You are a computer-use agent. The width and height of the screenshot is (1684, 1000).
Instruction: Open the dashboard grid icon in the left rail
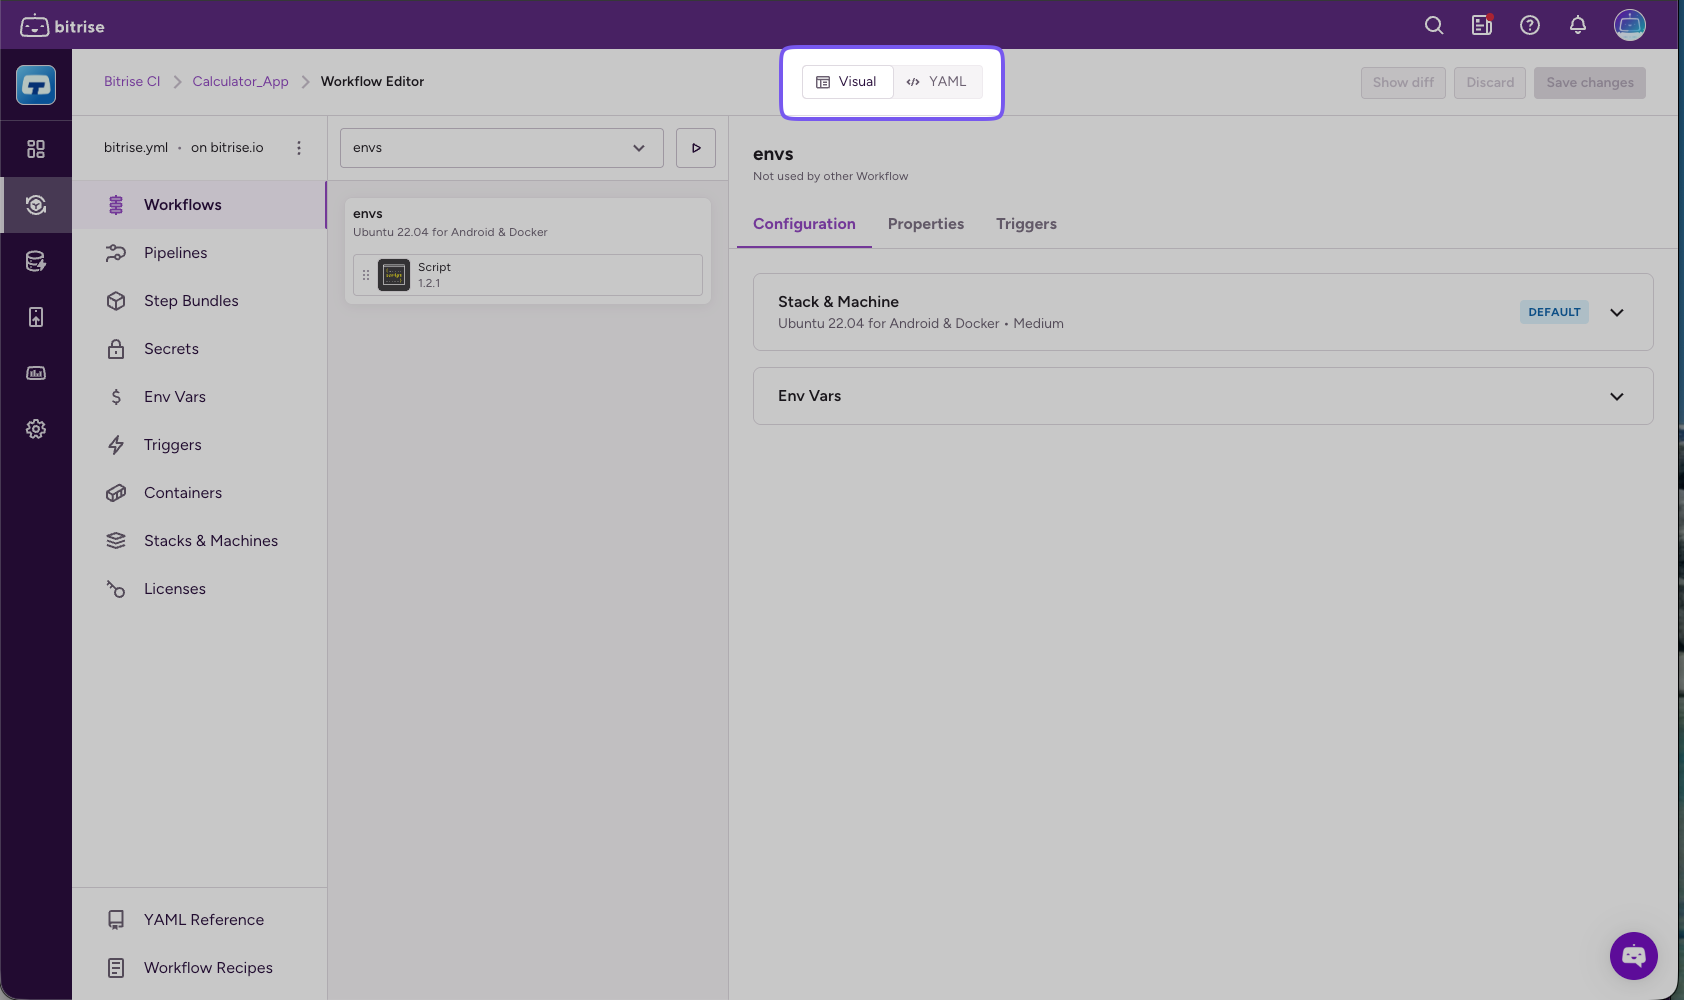(x=36, y=149)
